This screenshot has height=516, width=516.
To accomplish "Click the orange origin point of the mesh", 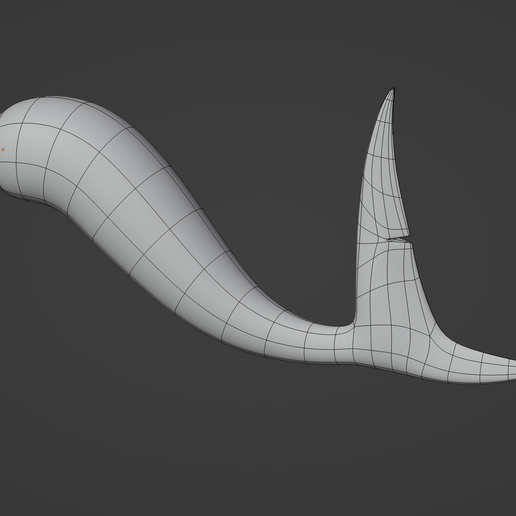I will (x=3, y=150).
